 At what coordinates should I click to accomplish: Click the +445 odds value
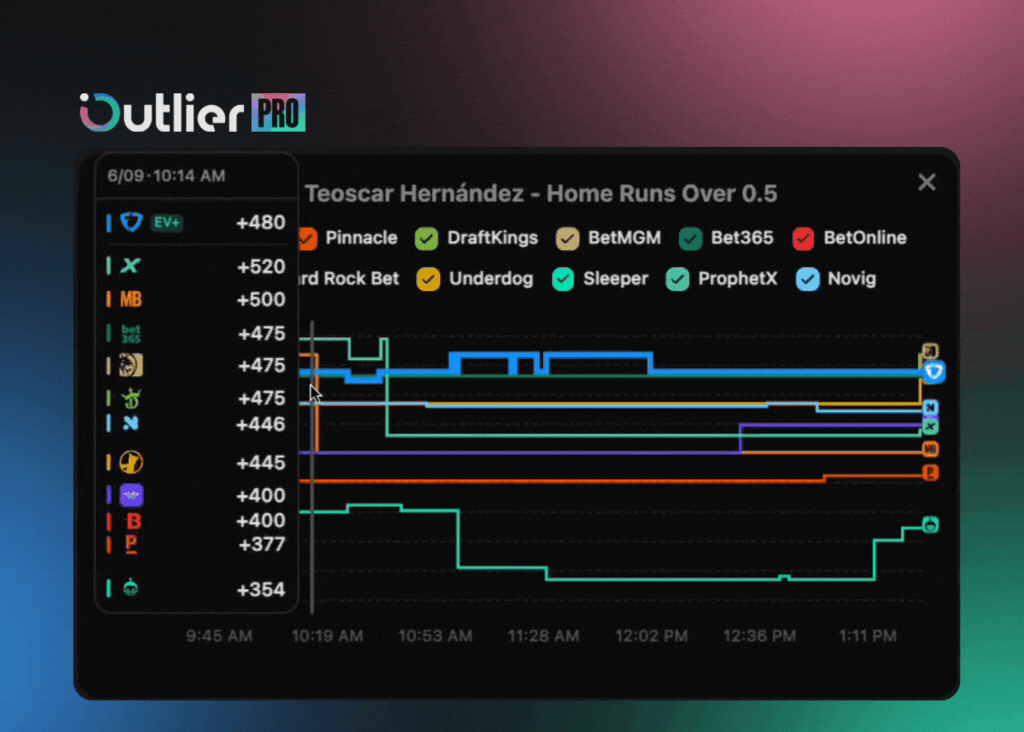pyautogui.click(x=261, y=463)
